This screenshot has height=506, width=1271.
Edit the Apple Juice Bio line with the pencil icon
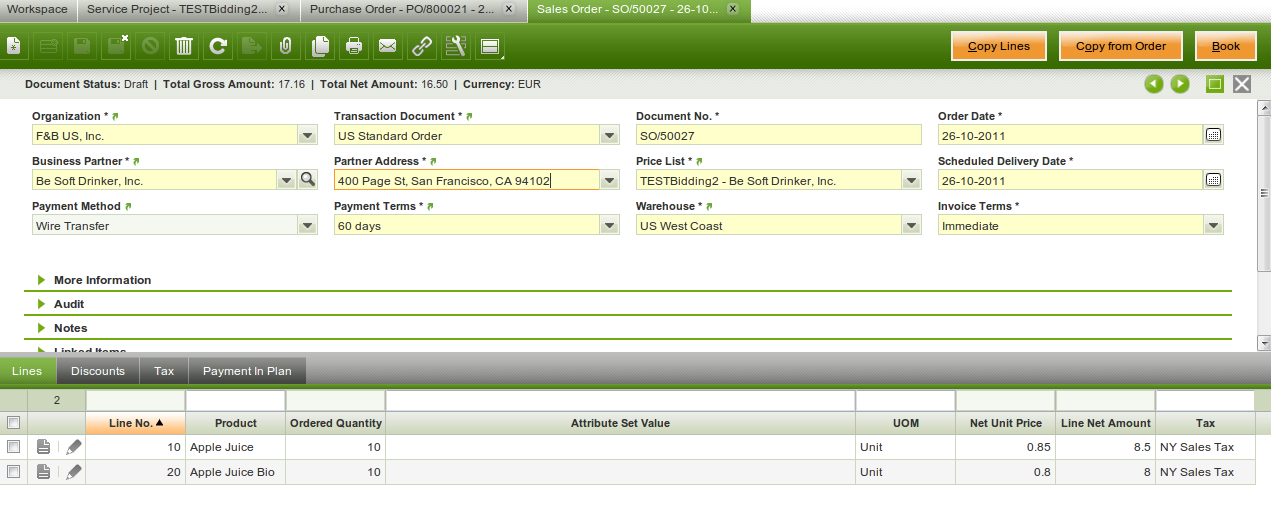pos(74,472)
